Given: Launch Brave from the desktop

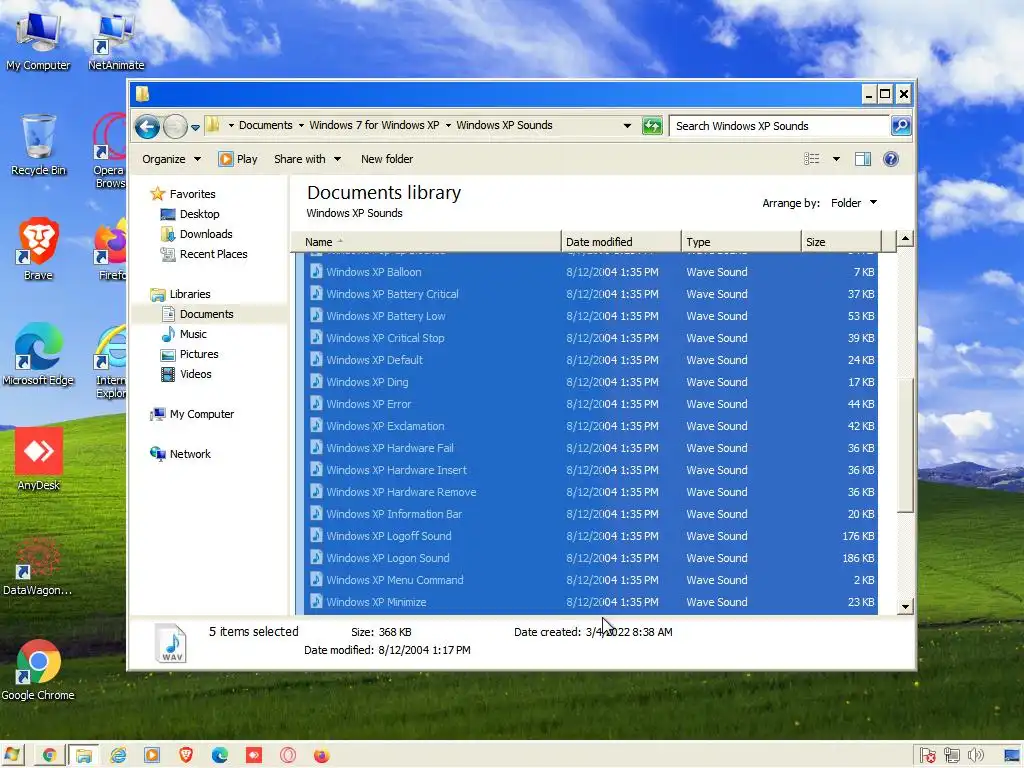Looking at the screenshot, I should click(x=39, y=249).
